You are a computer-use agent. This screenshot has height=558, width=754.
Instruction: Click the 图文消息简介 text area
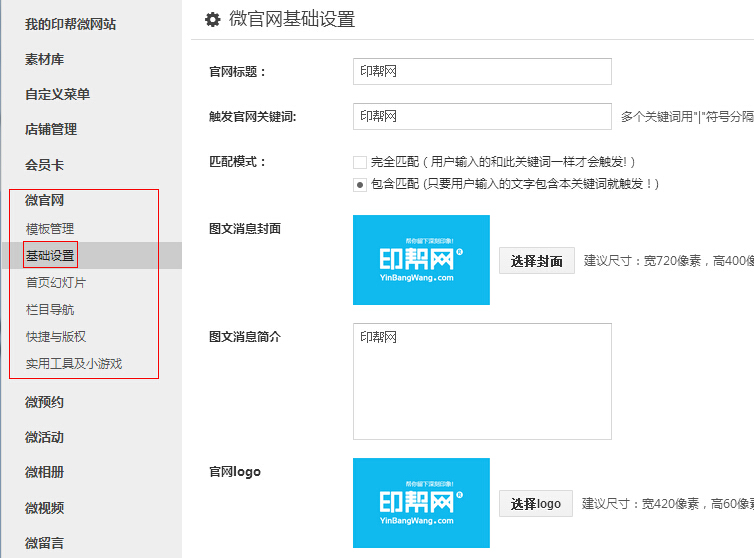coord(482,381)
